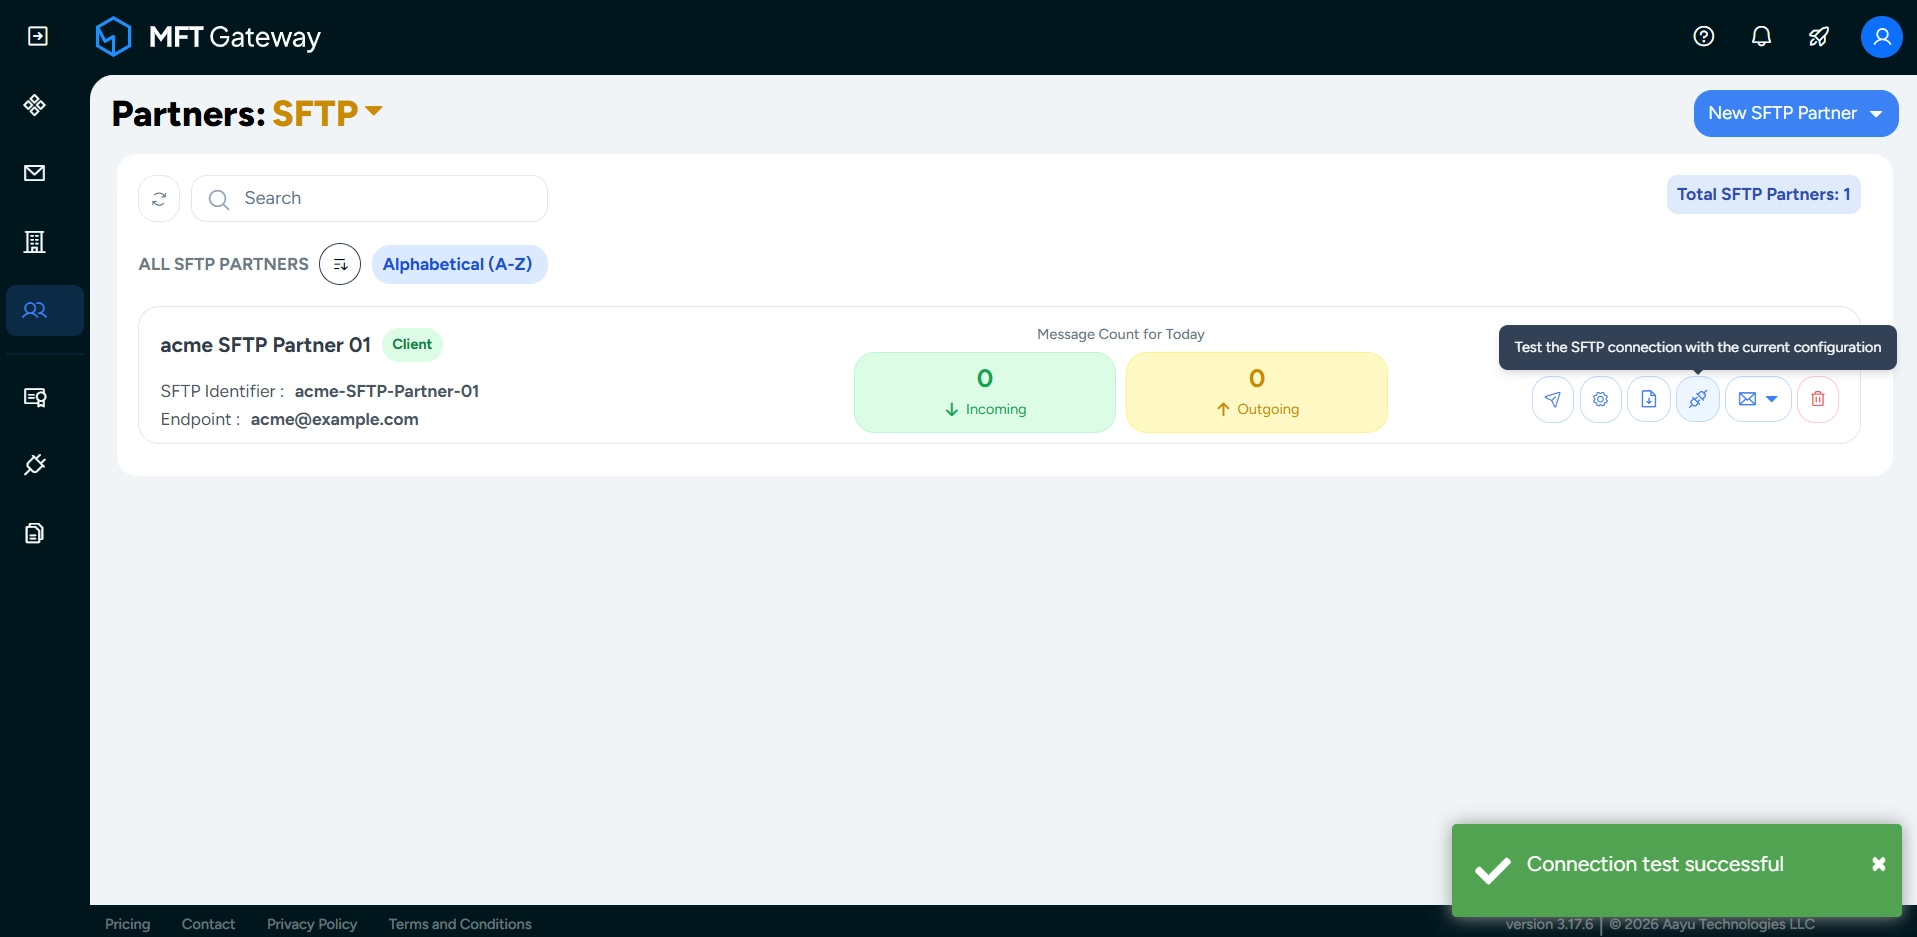Open the New SFTP Partner dropdown button
This screenshot has width=1917, height=937.
(1796, 113)
